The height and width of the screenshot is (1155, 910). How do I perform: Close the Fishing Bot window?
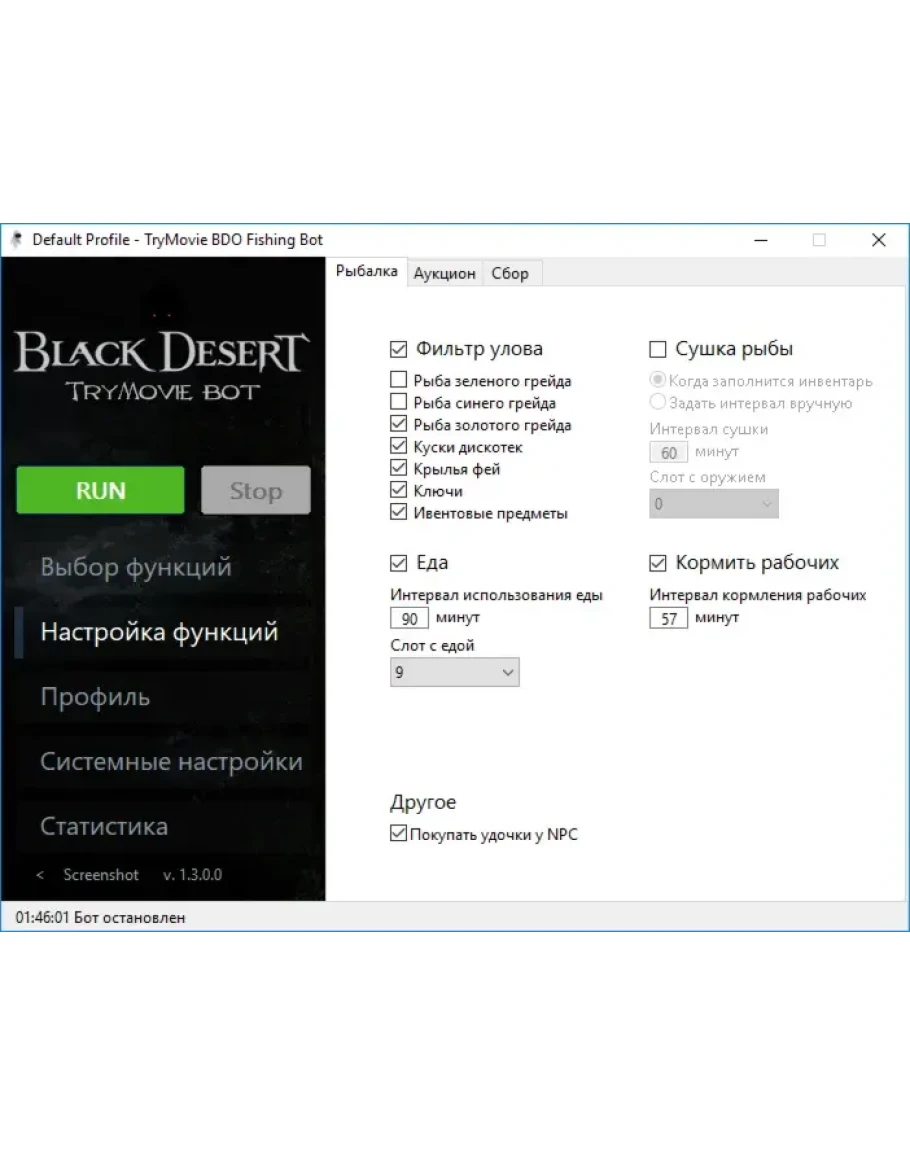coord(878,240)
